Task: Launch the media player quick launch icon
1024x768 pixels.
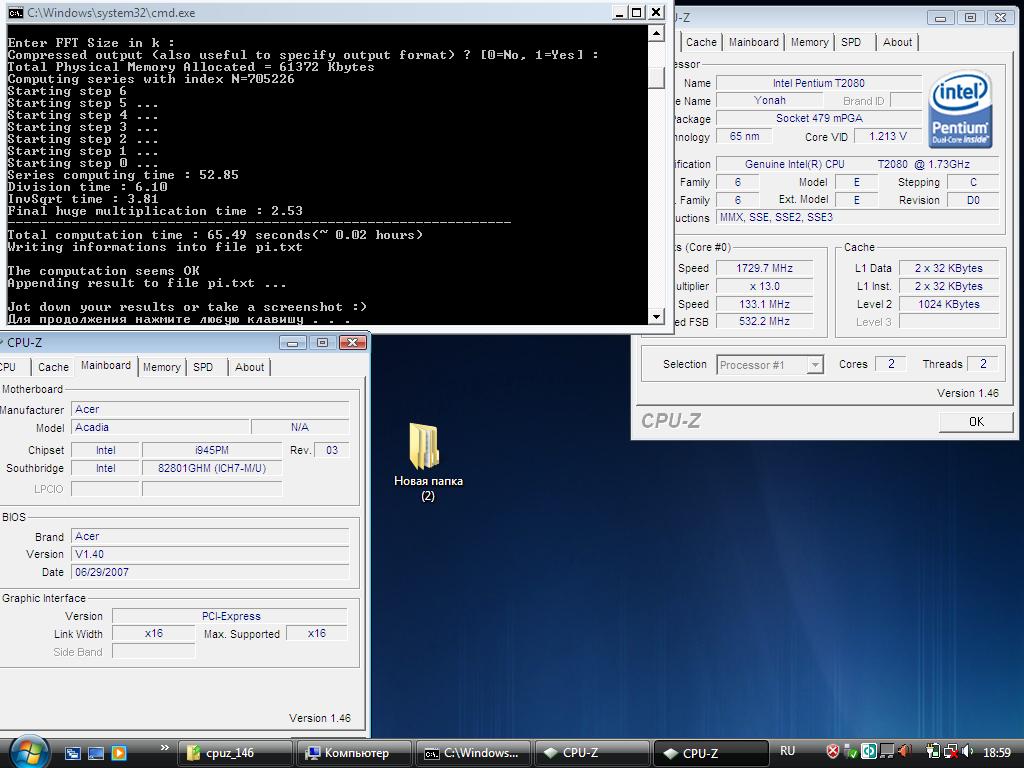Action: click(x=119, y=753)
